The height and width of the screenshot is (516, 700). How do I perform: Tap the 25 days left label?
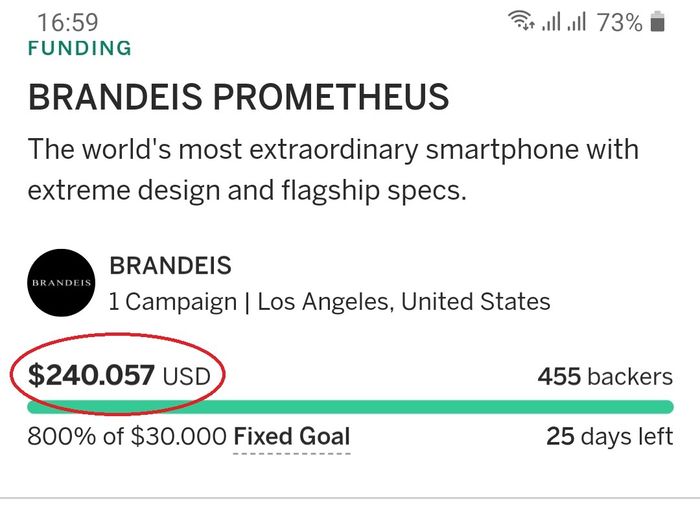coord(609,437)
